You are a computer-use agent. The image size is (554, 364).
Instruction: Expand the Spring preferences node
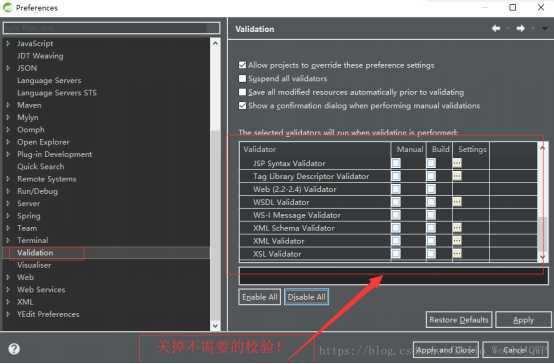coord(8,216)
